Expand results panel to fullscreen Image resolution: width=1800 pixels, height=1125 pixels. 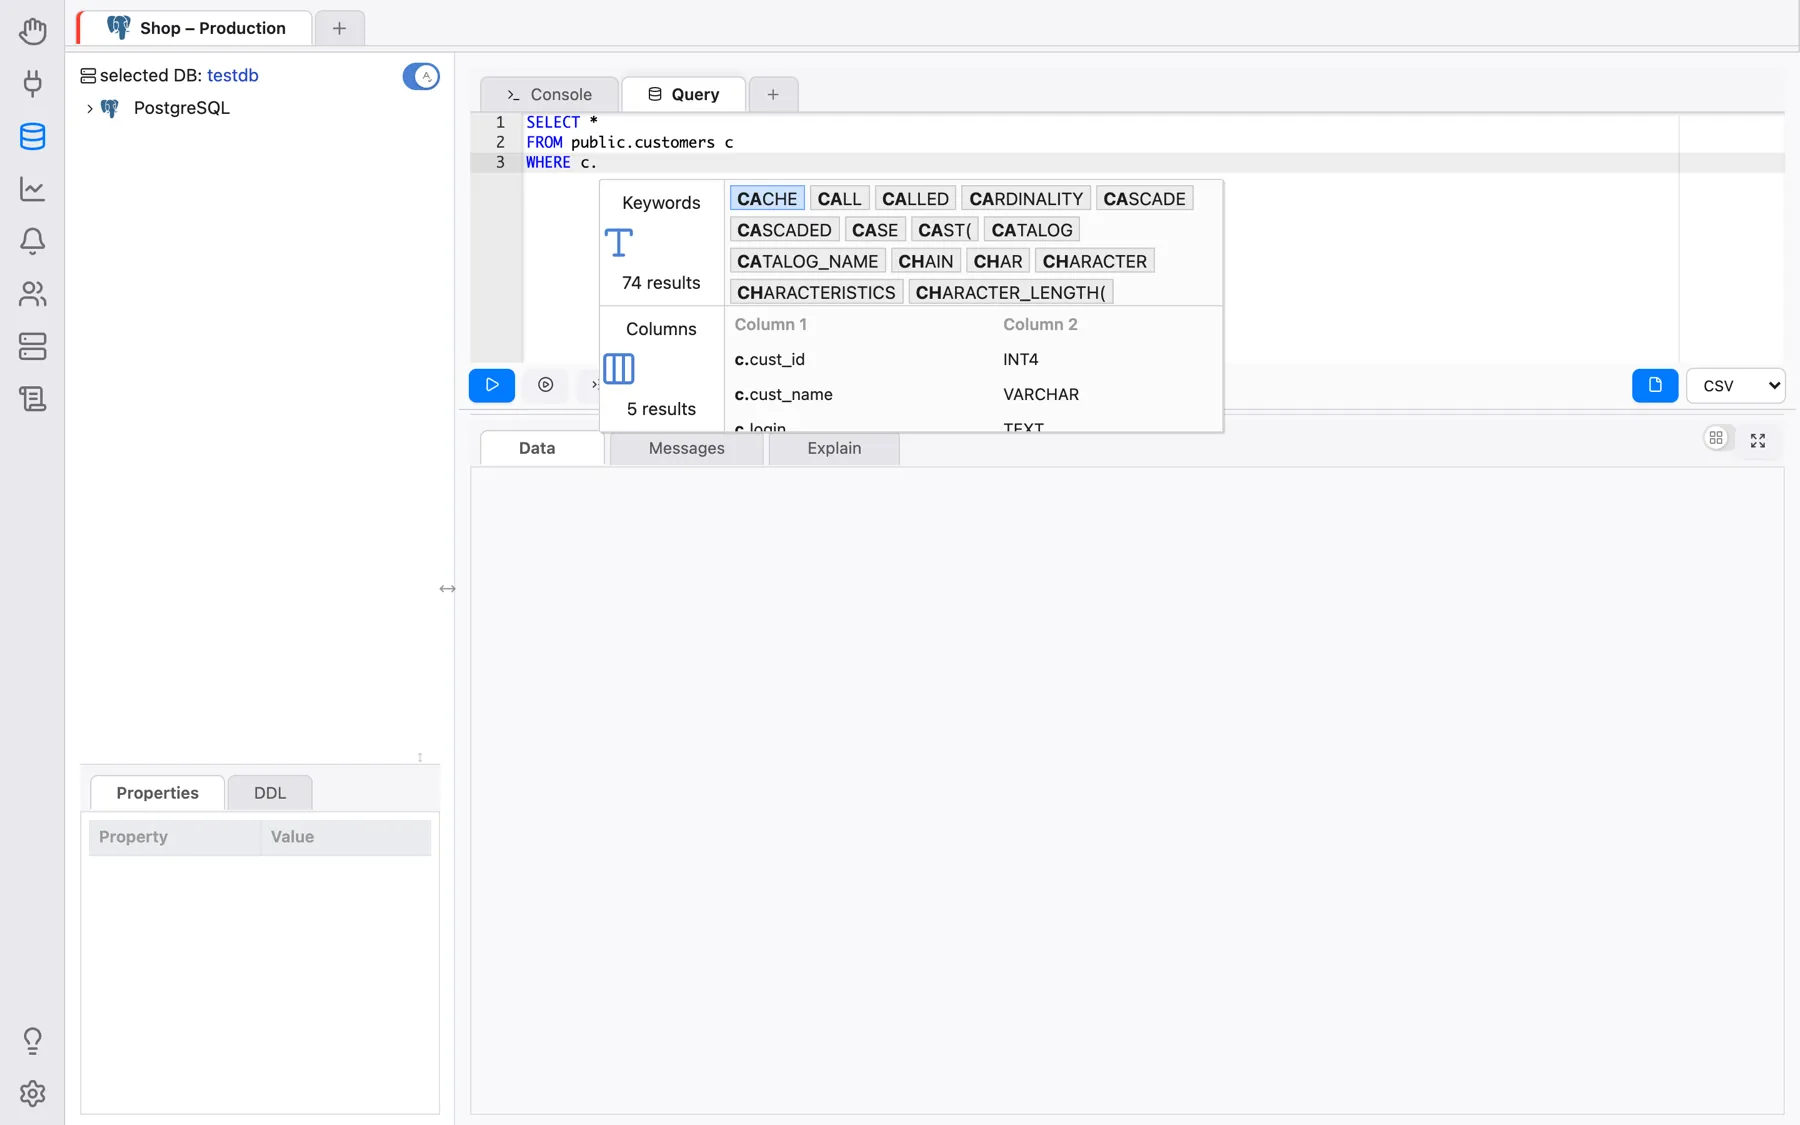(1758, 440)
